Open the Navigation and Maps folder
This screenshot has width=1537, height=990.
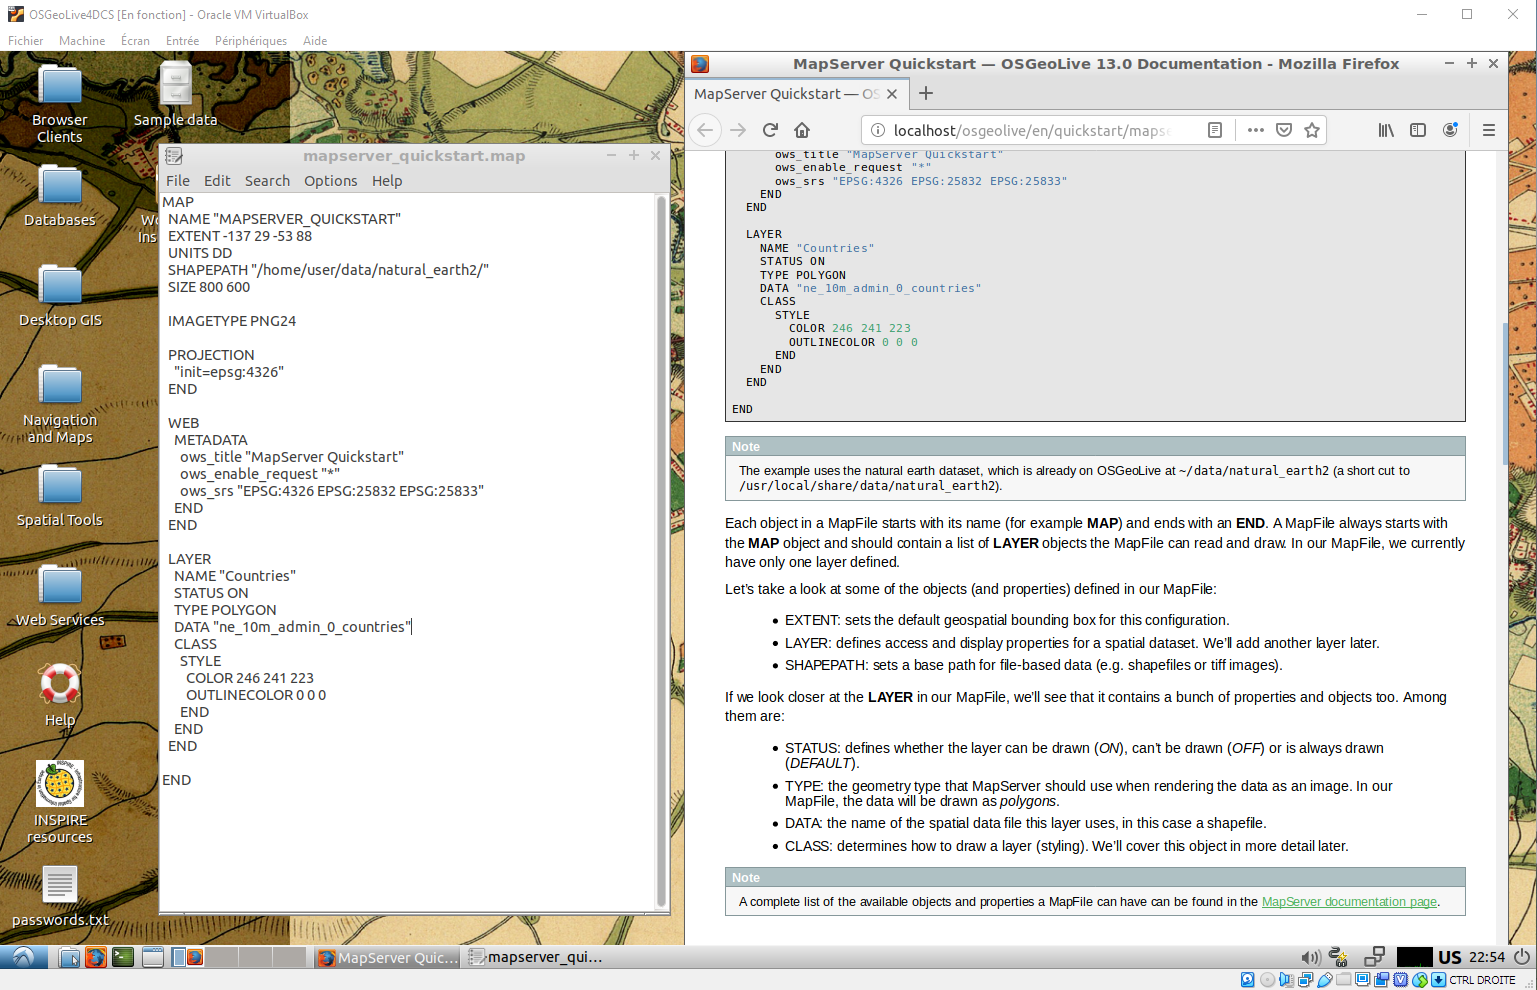(x=60, y=403)
